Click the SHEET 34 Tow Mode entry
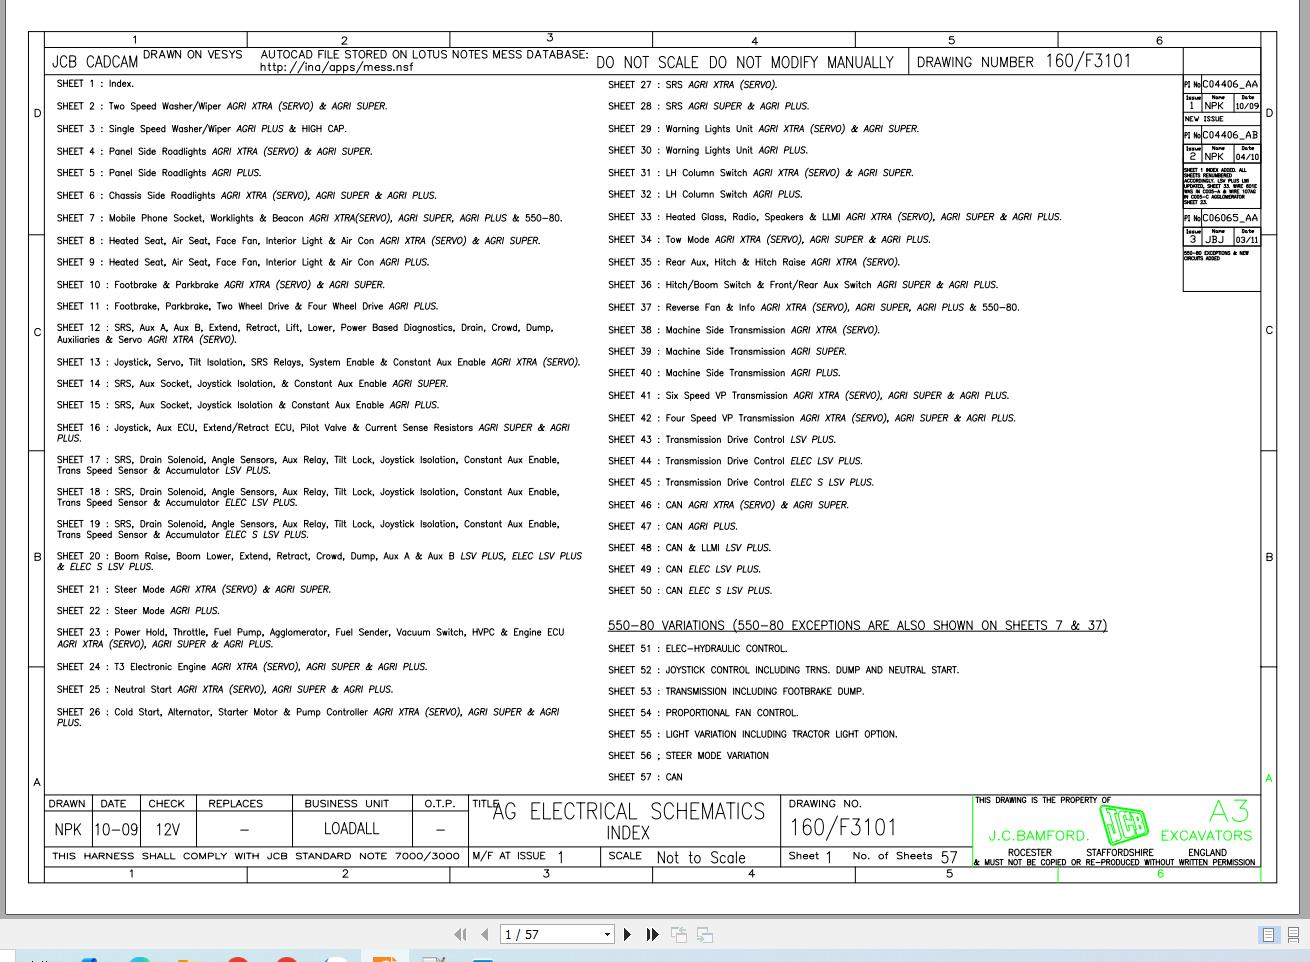Screen dimensions: 1310x962 [769, 240]
